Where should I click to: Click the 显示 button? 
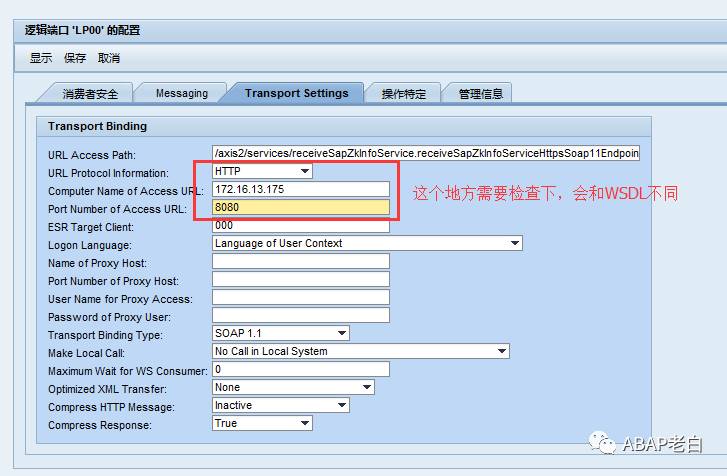tap(41, 58)
